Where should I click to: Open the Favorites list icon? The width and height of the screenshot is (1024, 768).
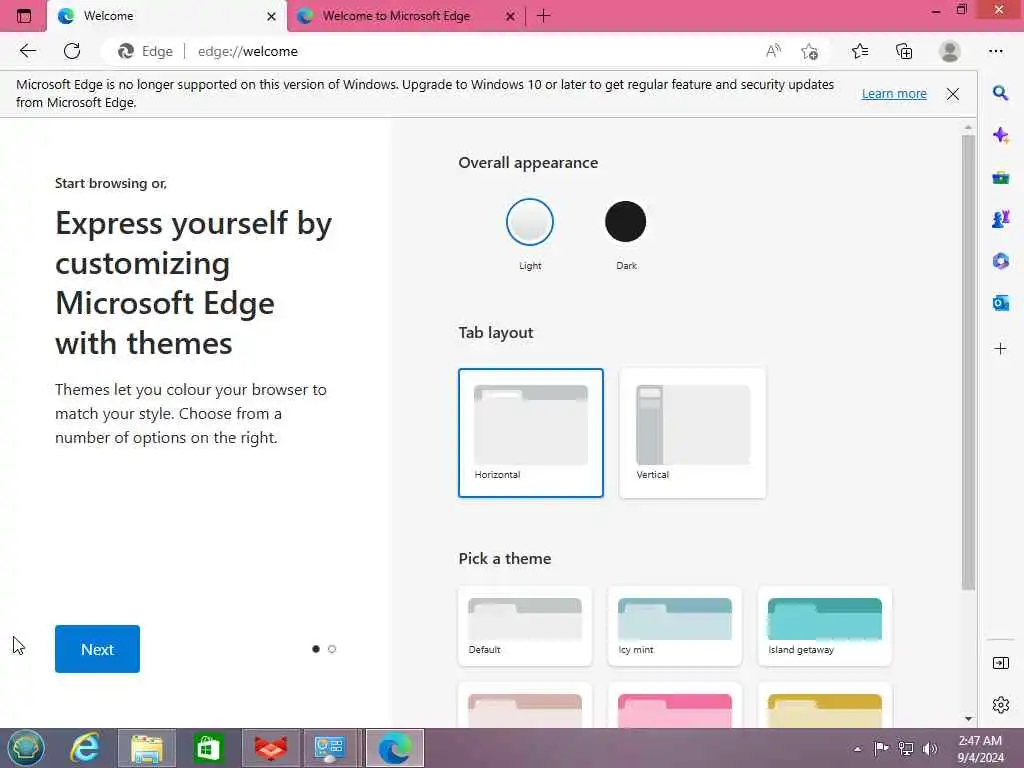[x=860, y=51]
